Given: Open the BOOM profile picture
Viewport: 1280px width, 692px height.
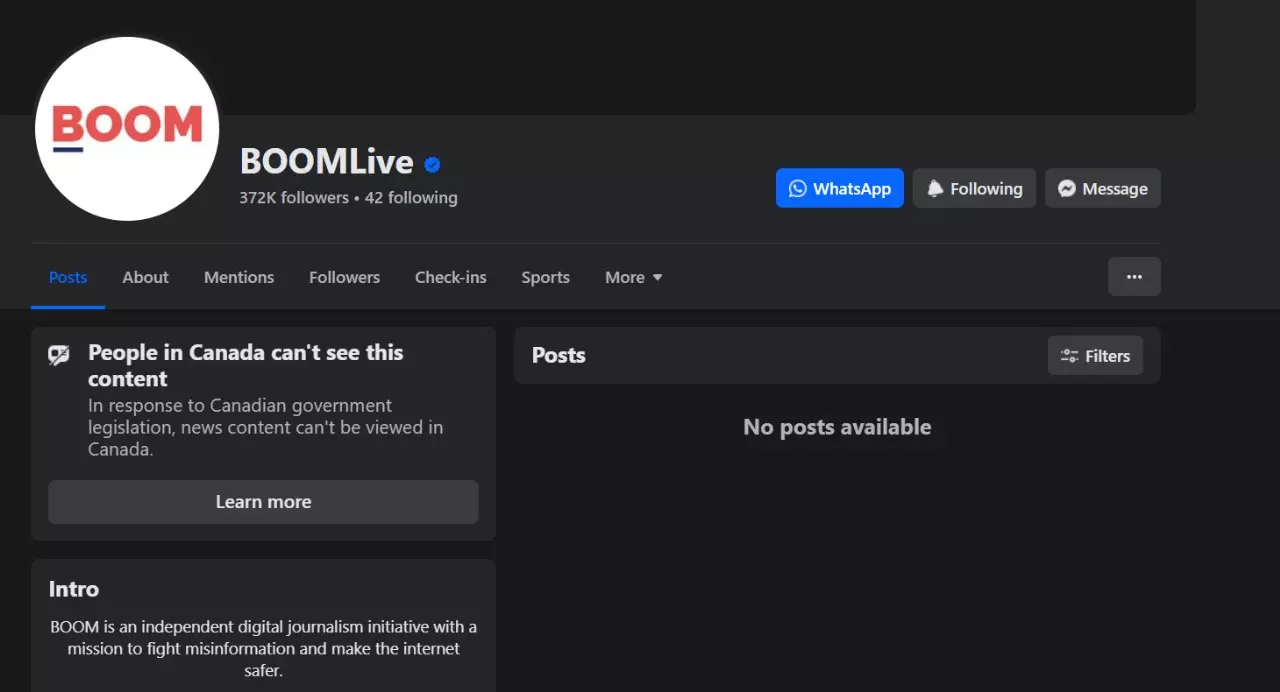Looking at the screenshot, I should pos(127,128).
